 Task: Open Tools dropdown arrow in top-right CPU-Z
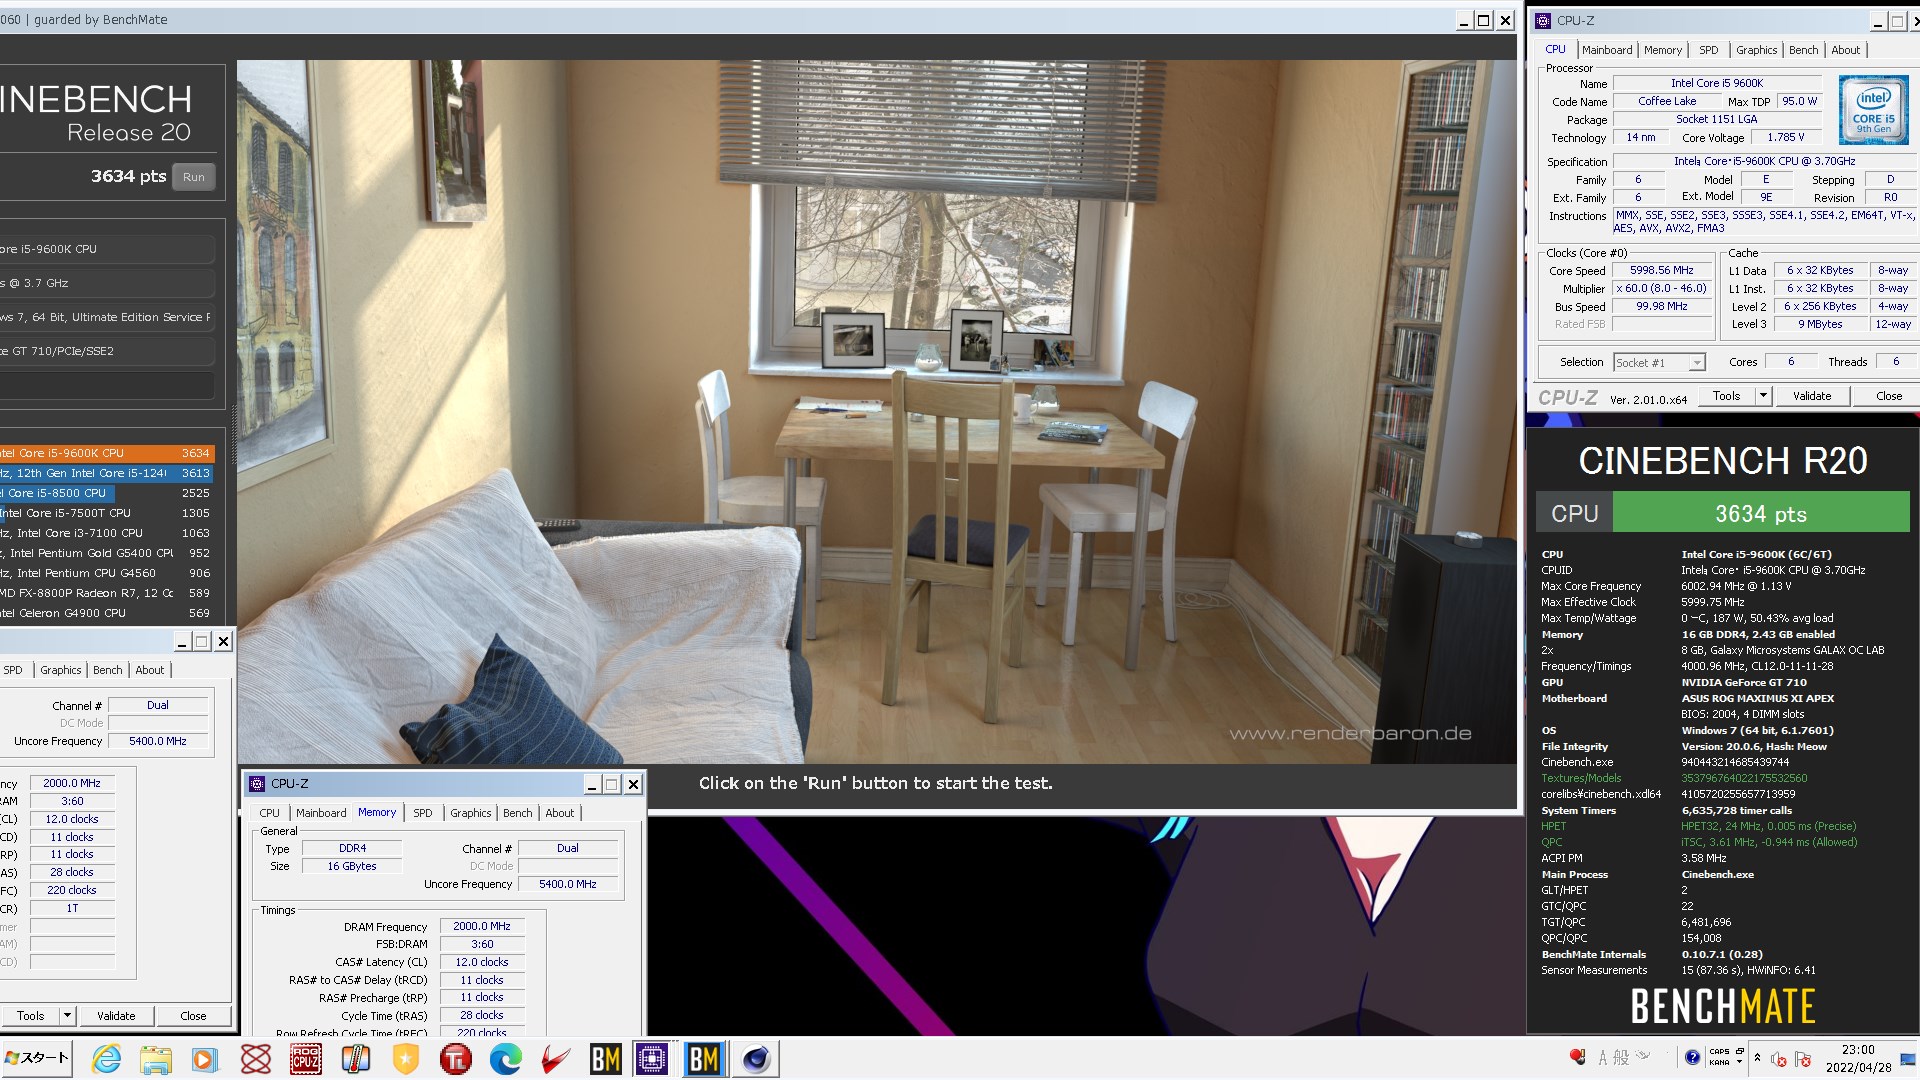tap(1763, 396)
